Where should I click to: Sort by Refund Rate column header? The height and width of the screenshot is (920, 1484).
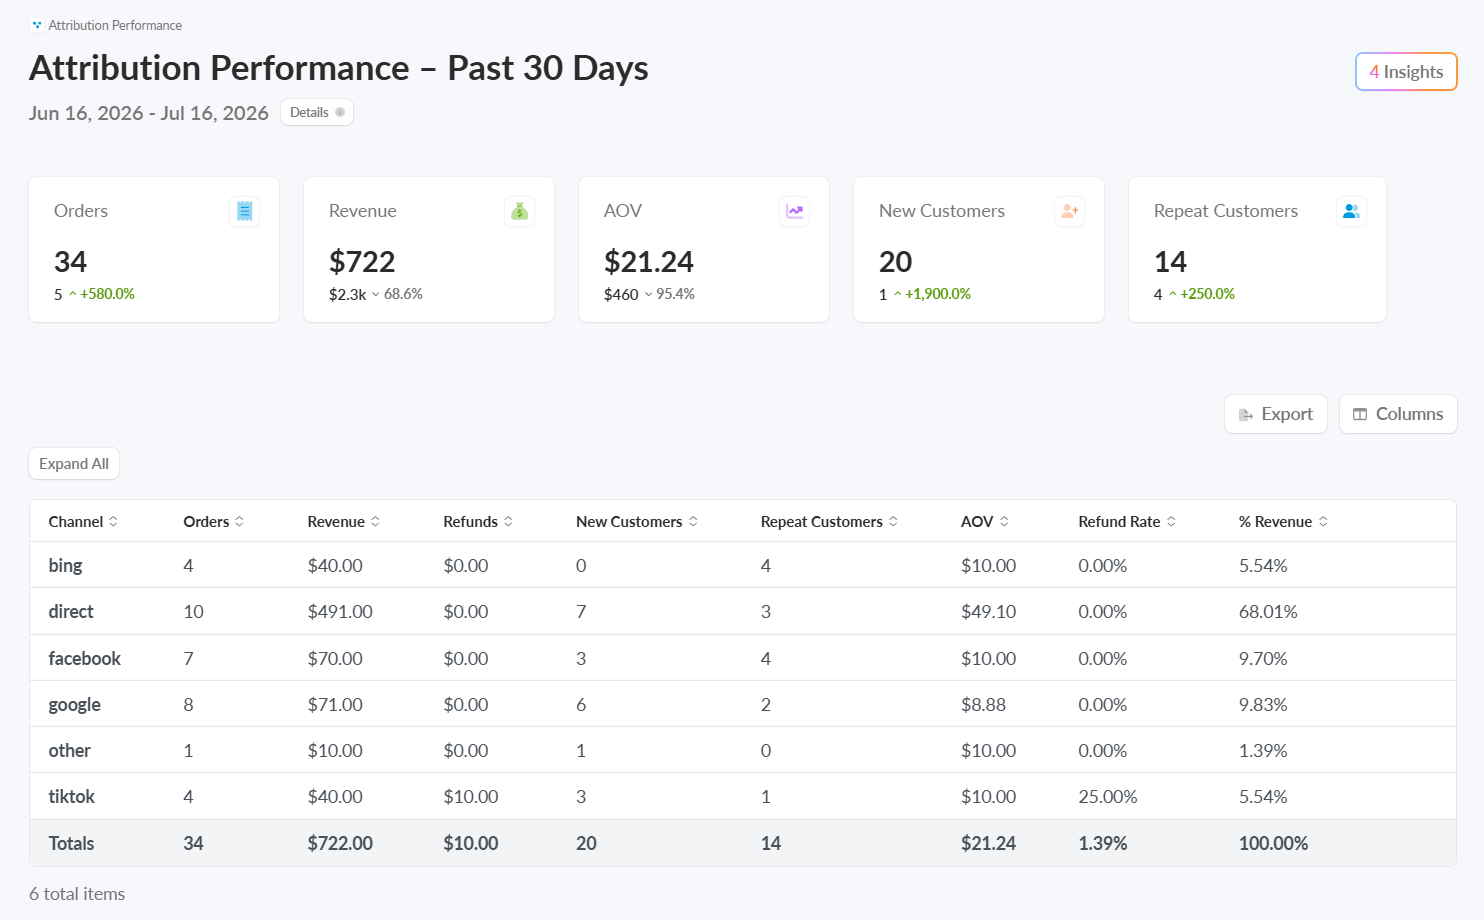pyautogui.click(x=1127, y=522)
